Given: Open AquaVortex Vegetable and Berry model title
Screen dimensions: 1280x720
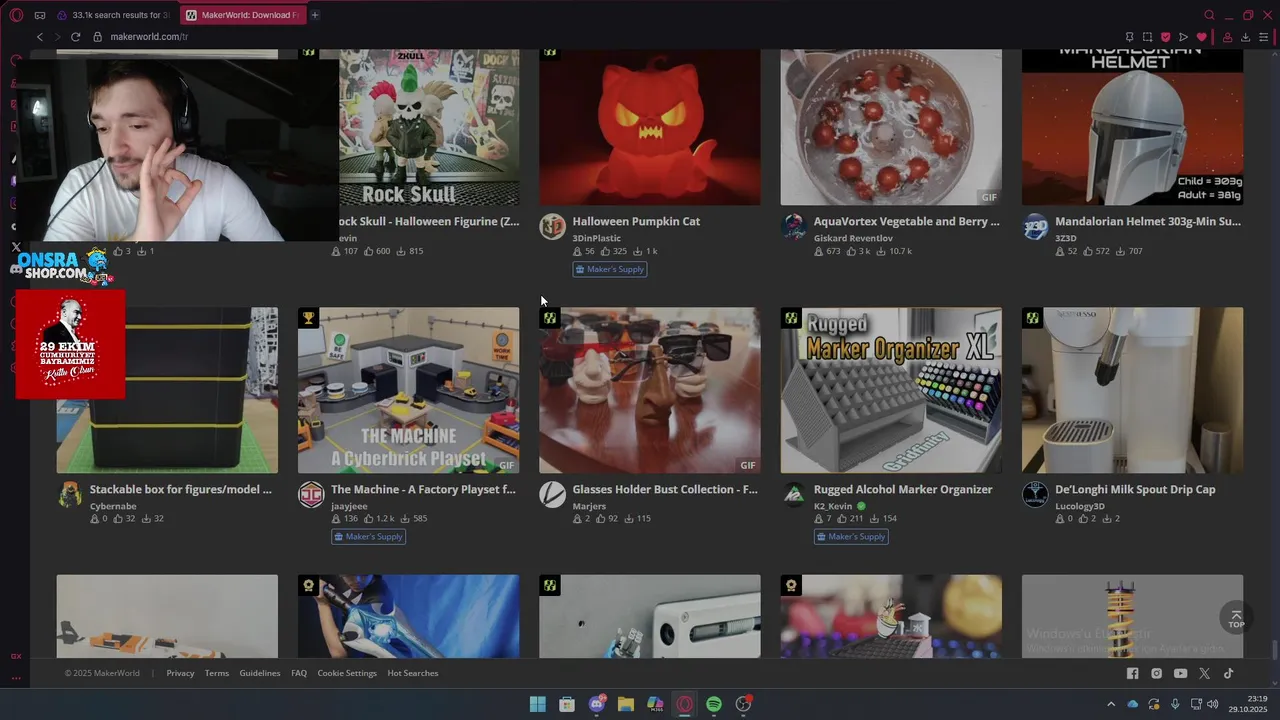Looking at the screenshot, I should (907, 221).
